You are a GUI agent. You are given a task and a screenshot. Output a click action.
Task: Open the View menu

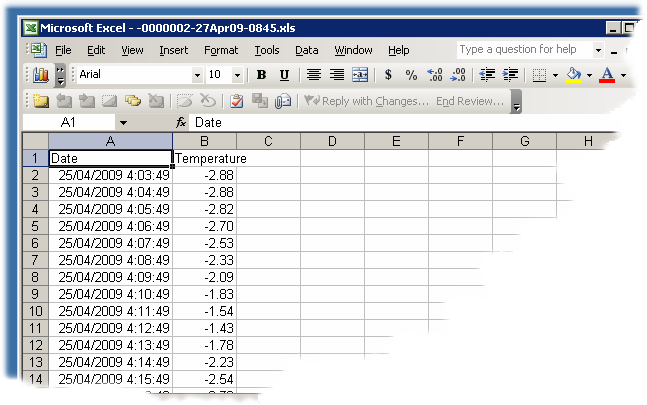tap(132, 50)
